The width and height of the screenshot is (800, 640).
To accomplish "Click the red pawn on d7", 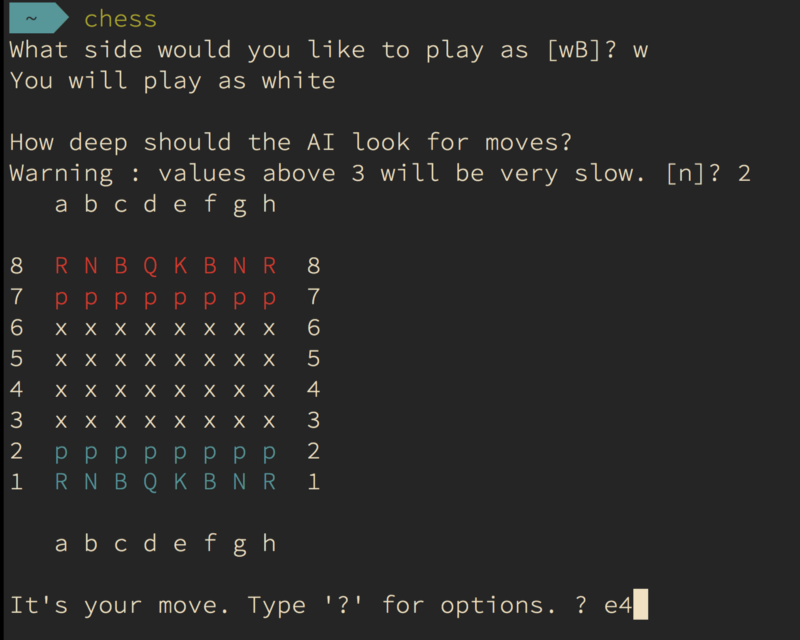I will pos(150,297).
